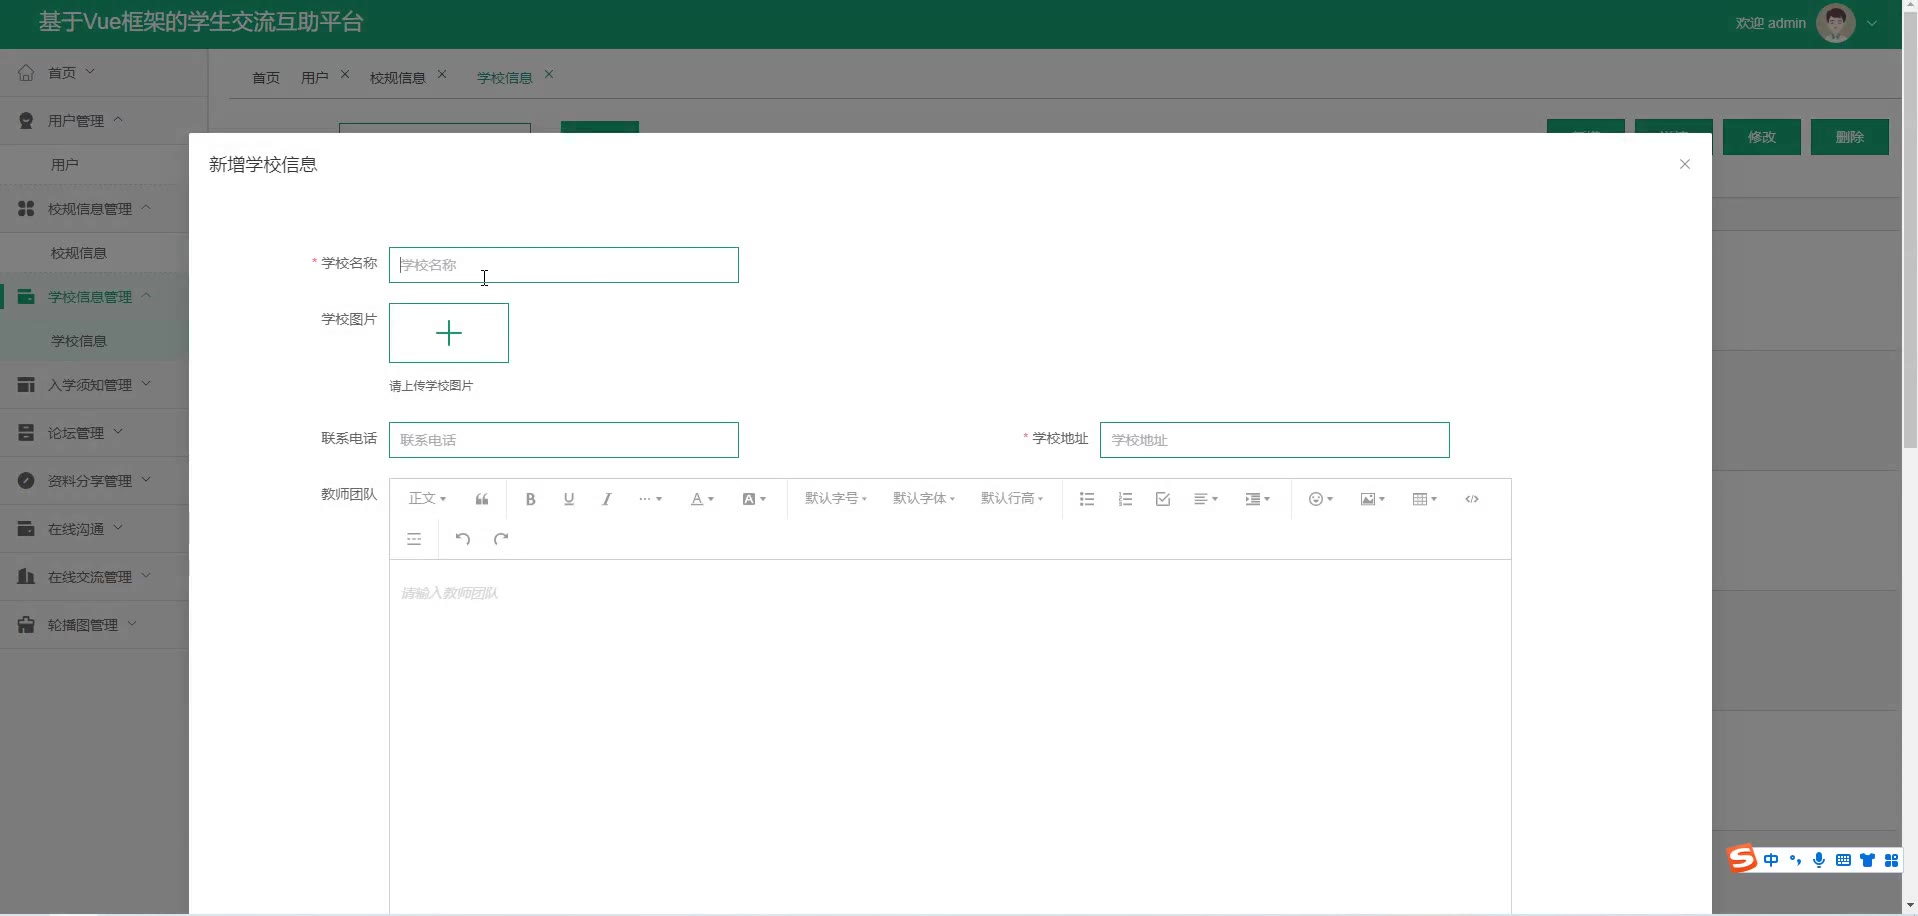Switch Sogou input to Chinese/English mode

pos(1771,860)
